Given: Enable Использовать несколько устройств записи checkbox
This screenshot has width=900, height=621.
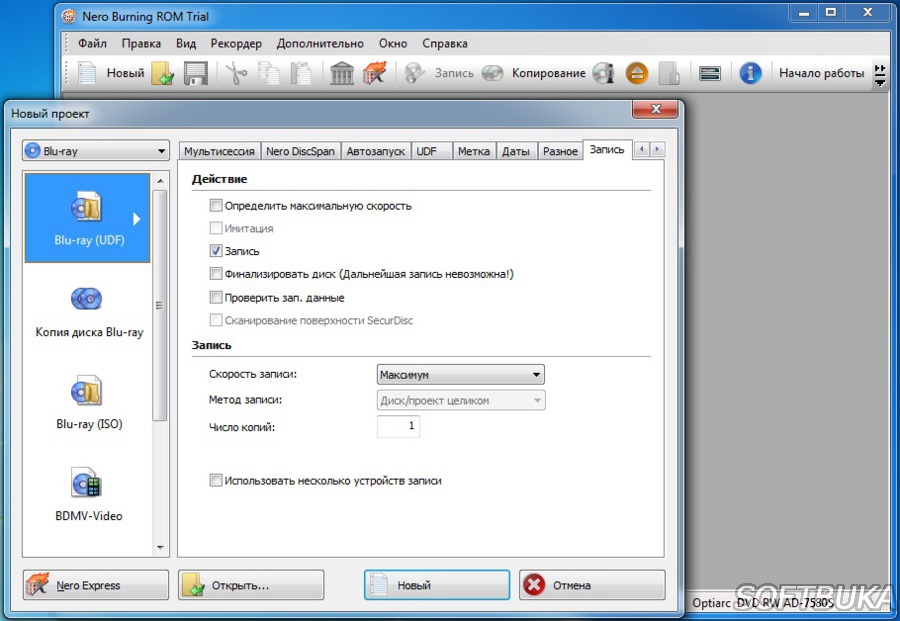Looking at the screenshot, I should 216,480.
